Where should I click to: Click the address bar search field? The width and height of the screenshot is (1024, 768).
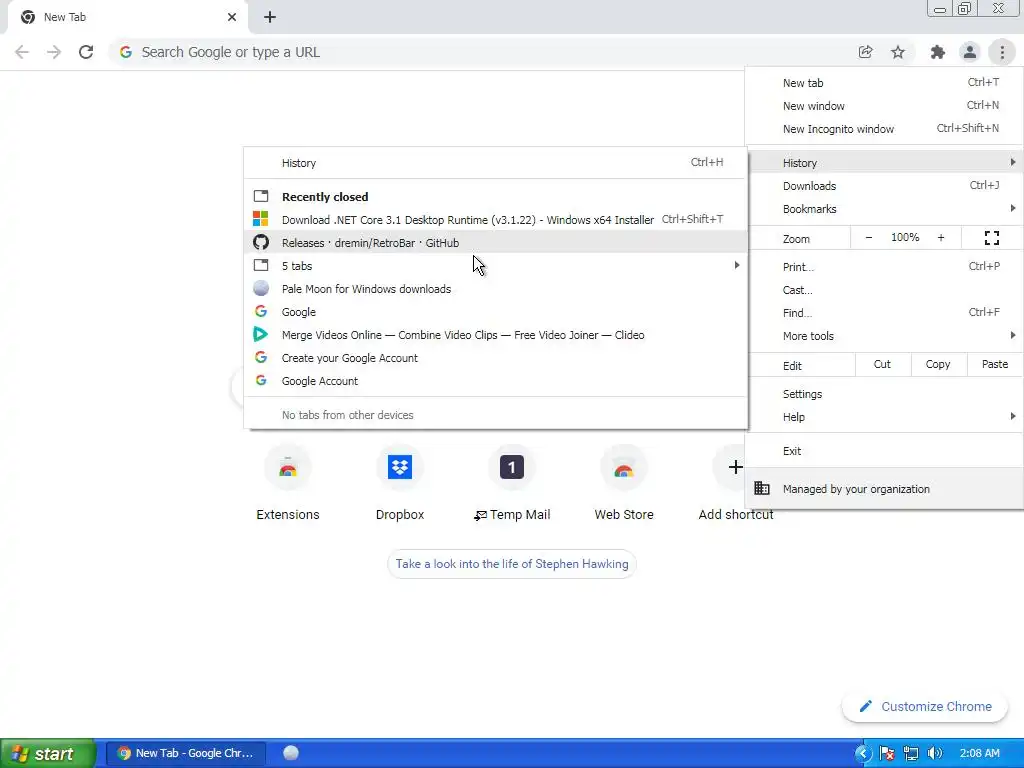[483, 52]
